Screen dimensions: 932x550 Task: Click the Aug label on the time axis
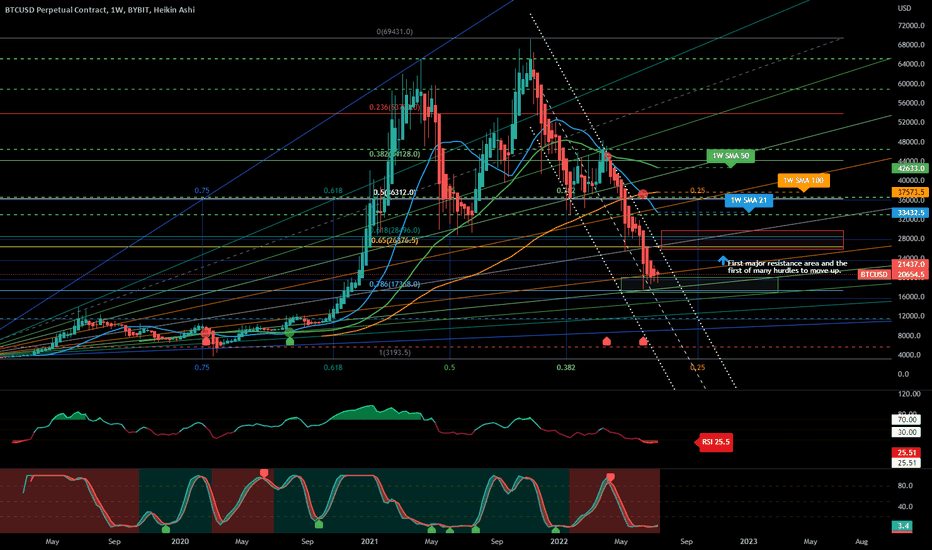[861, 542]
